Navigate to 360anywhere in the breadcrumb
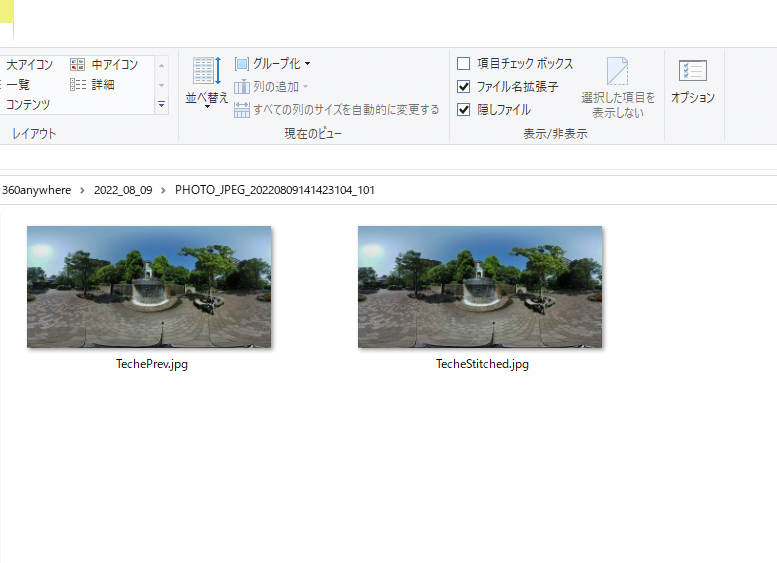This screenshot has width=777, height=563. tap(36, 190)
